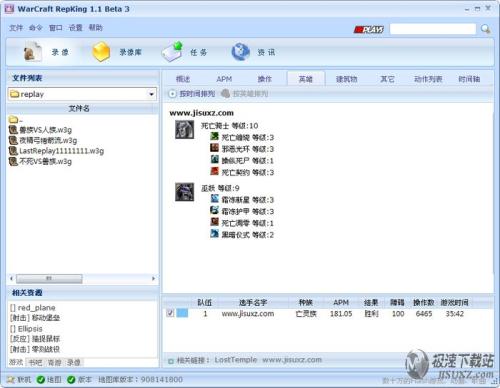Click the 文件名 column header
The height and width of the screenshot is (388, 500).
(x=79, y=108)
